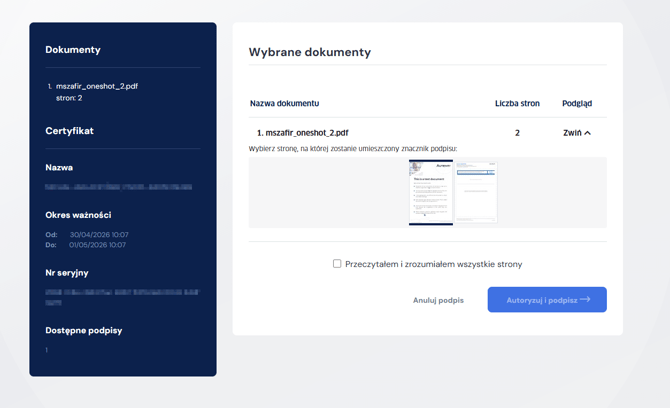Click the 'Certyfikat' sidebar heading
670x408 pixels.
tap(69, 131)
